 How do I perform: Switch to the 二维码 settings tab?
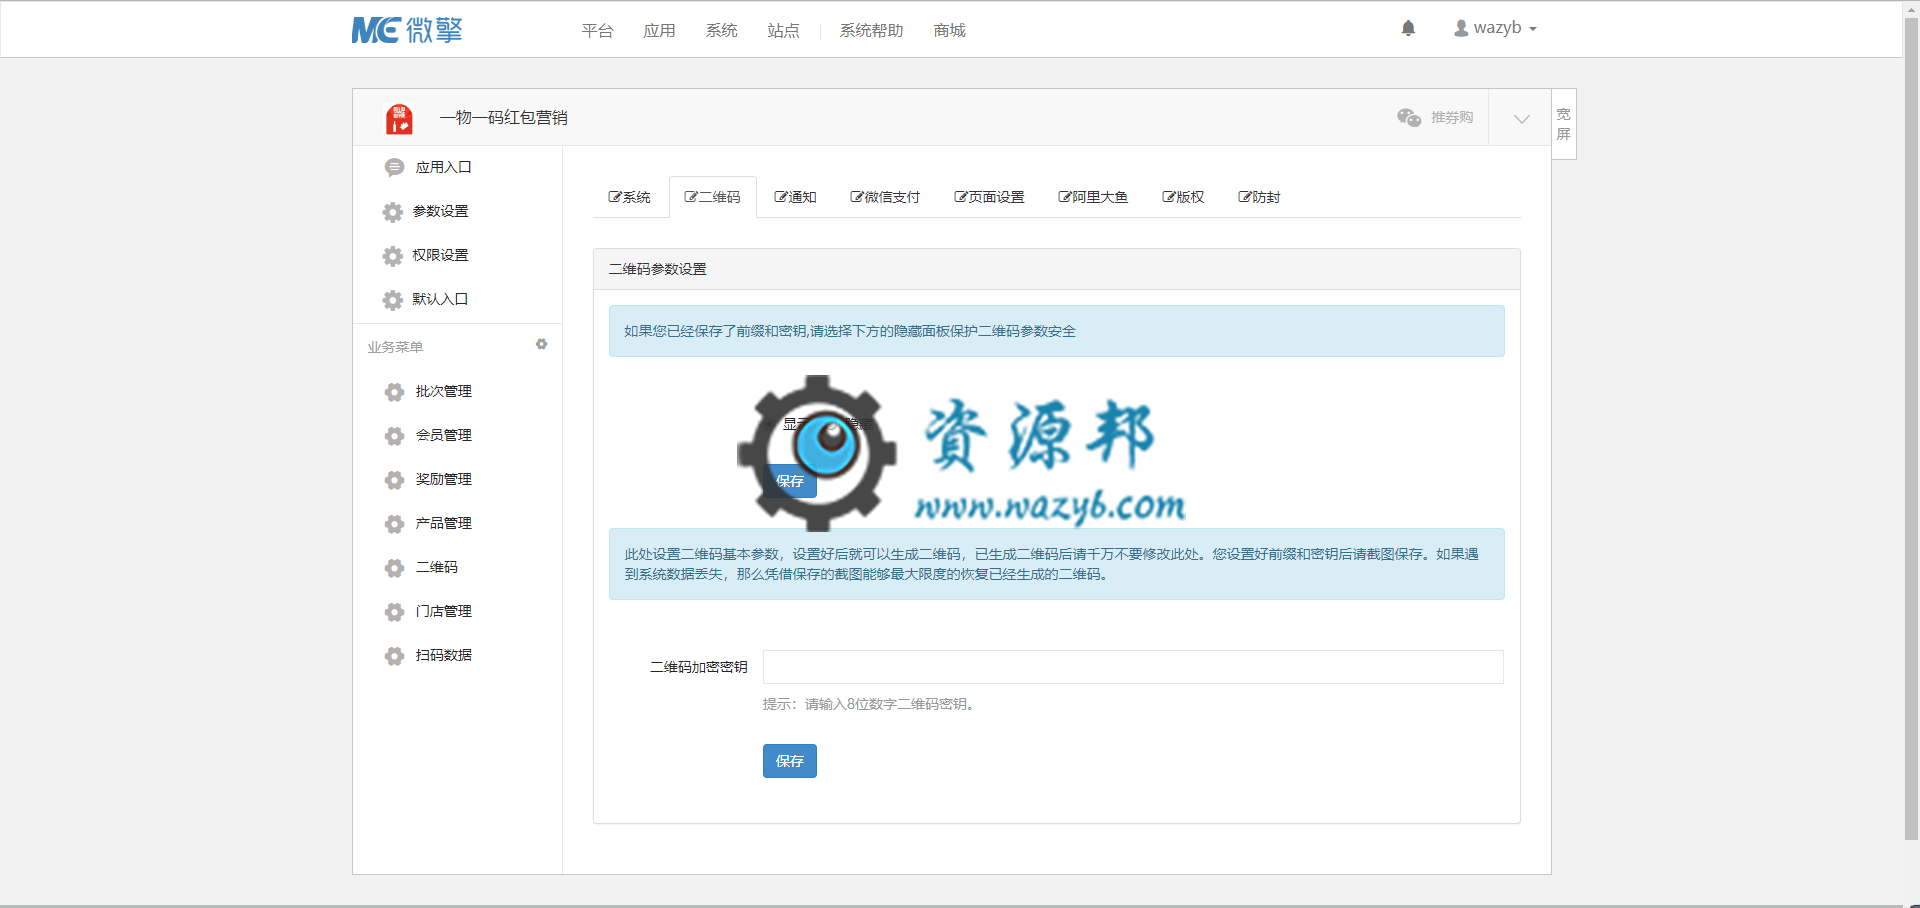coord(712,197)
